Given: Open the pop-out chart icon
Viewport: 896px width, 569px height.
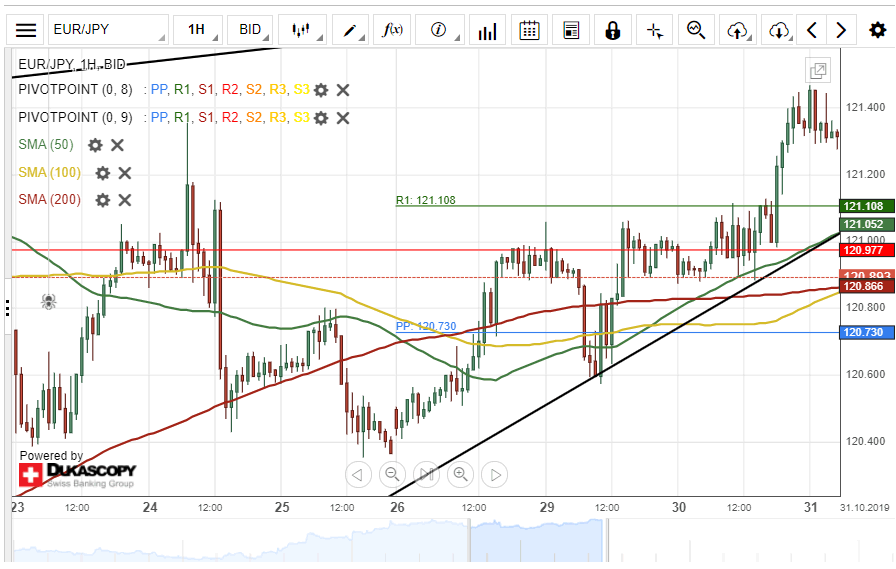Looking at the screenshot, I should tap(818, 70).
